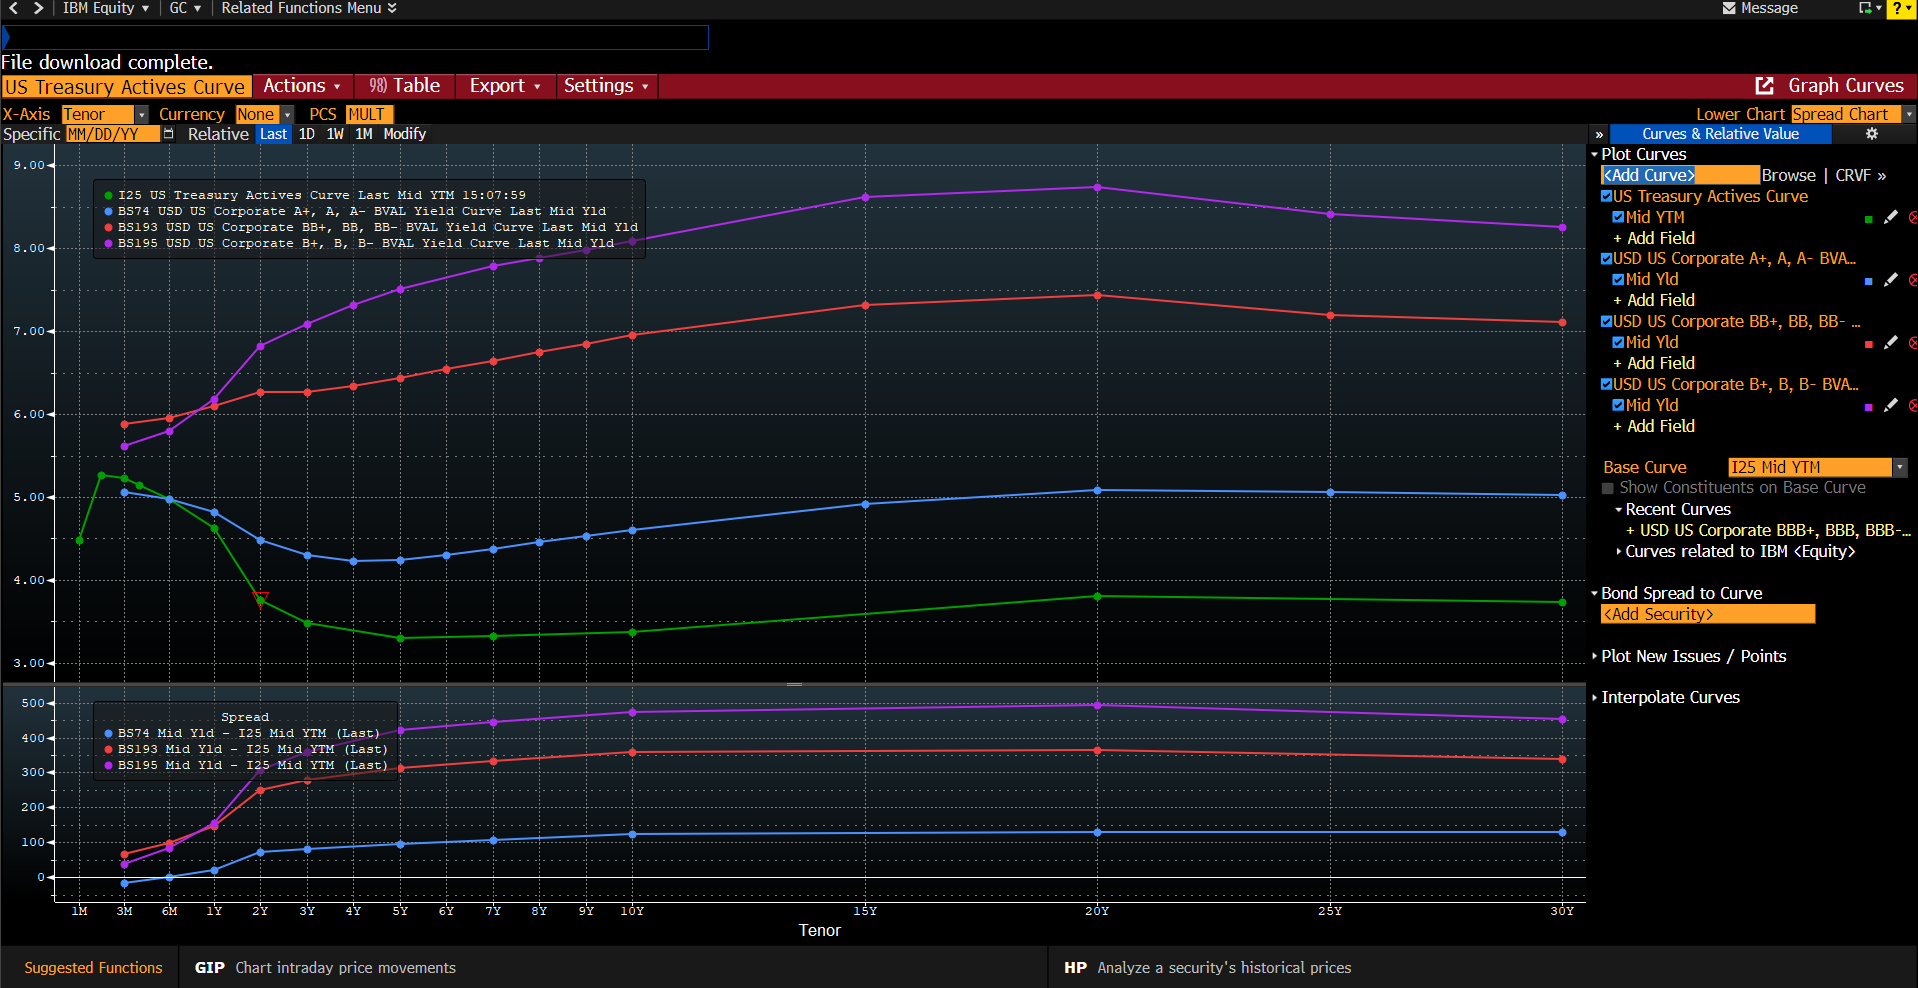1918x988 pixels.
Task: Open the panel gear settings tab
Action: [1871, 134]
